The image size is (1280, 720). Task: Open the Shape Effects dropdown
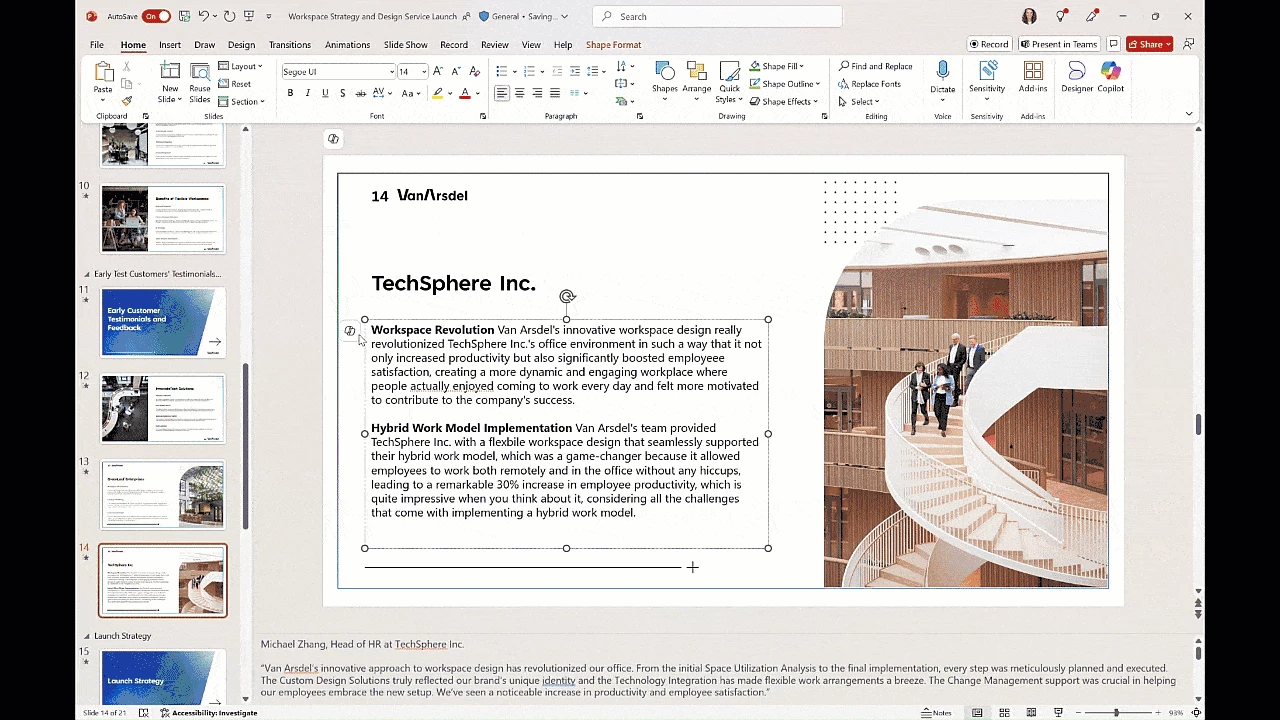pos(785,101)
